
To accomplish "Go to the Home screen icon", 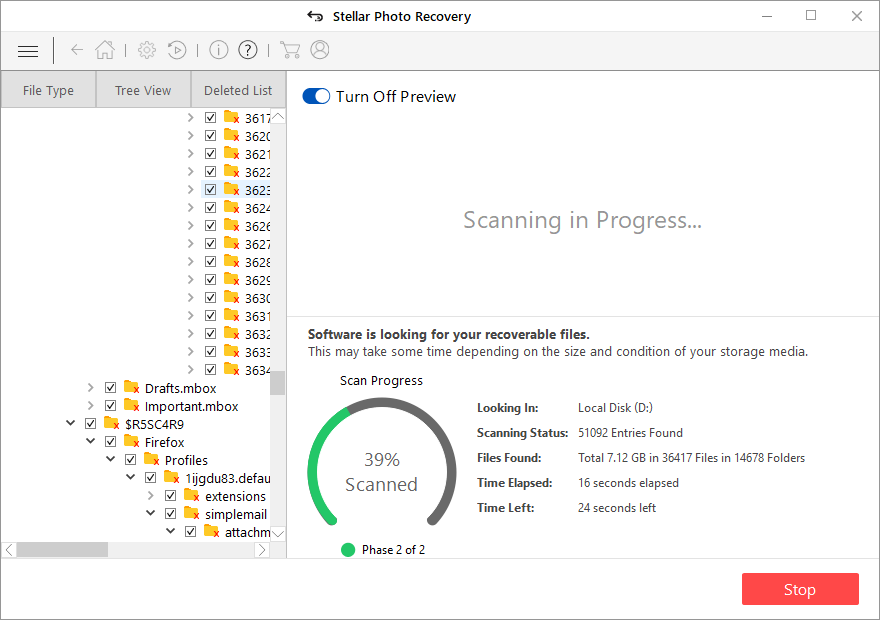I will pos(105,50).
